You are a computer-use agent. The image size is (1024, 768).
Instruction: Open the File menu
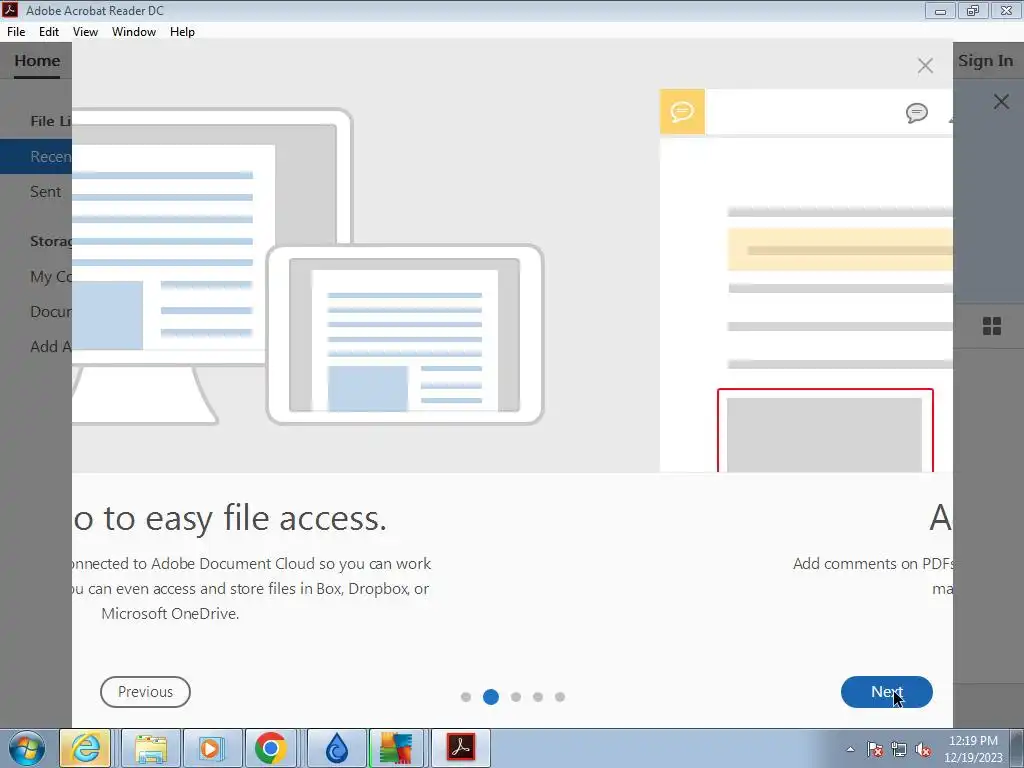click(x=16, y=31)
